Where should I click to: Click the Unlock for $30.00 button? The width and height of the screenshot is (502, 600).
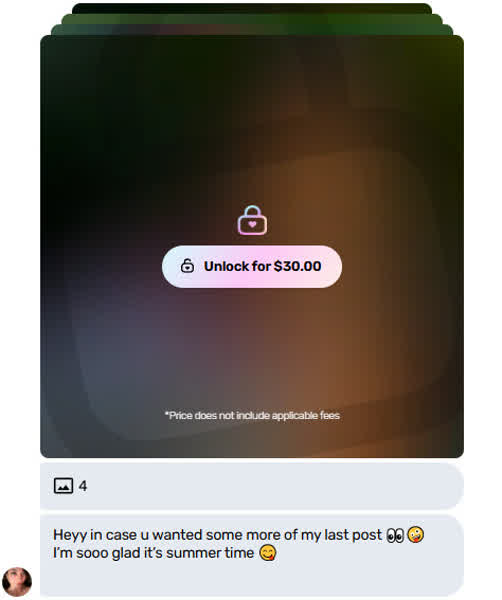pos(252,266)
